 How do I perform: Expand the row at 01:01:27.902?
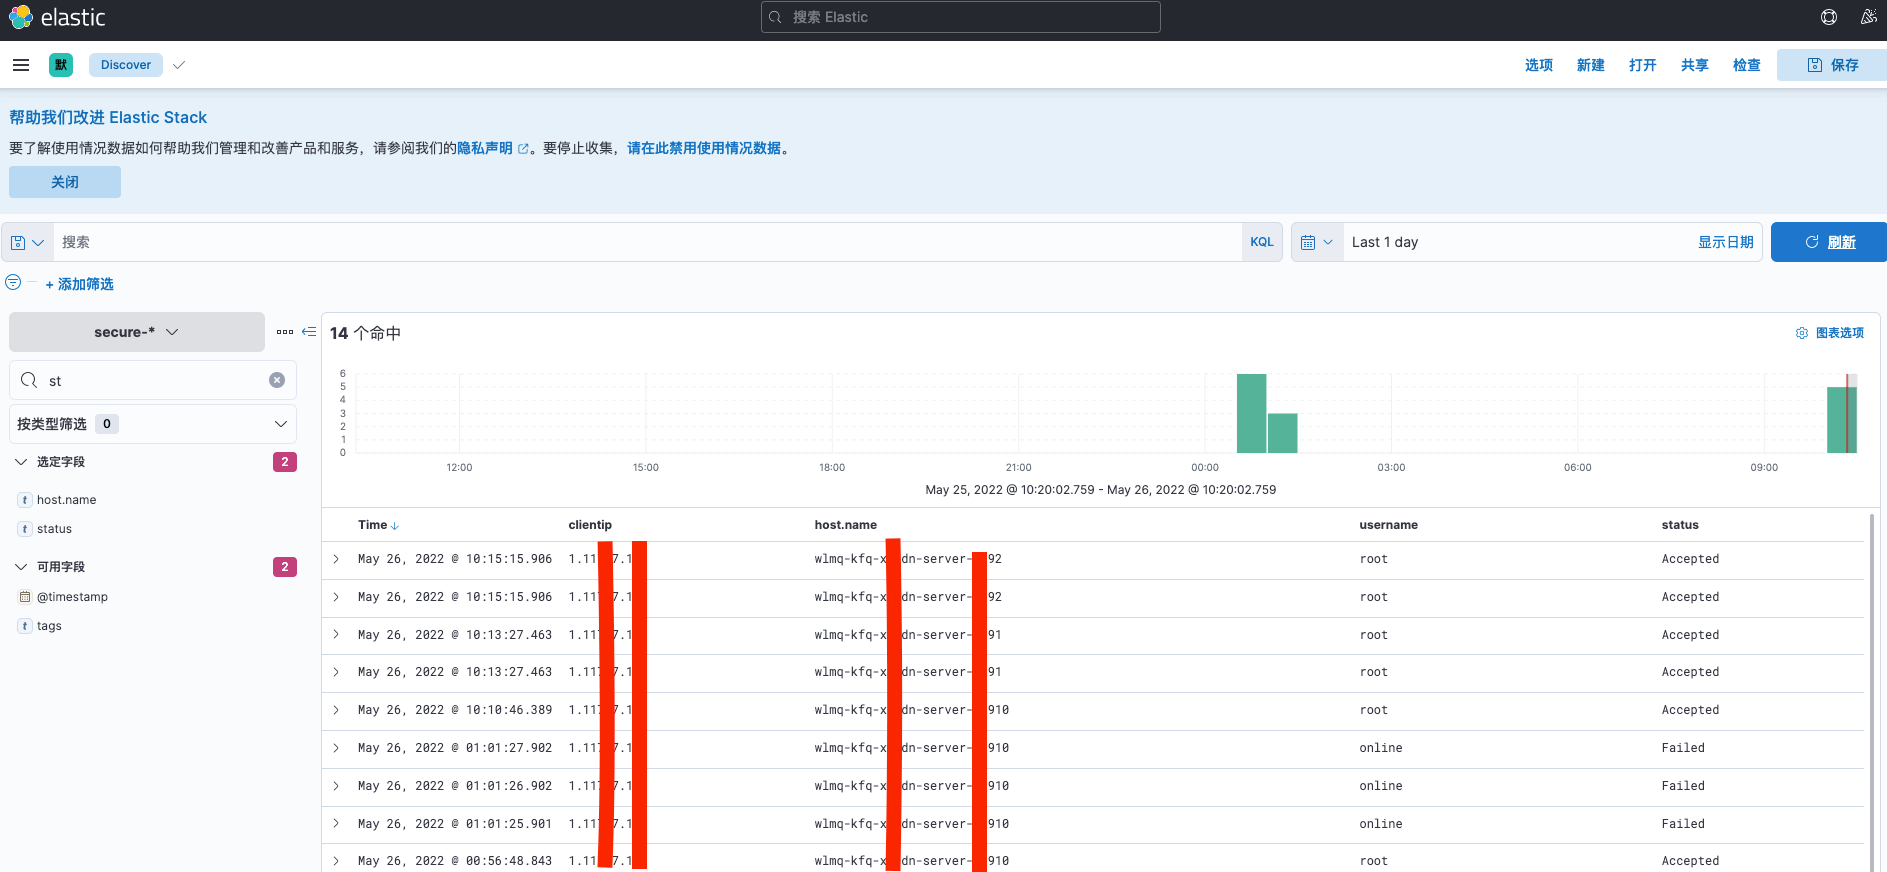tap(336, 748)
